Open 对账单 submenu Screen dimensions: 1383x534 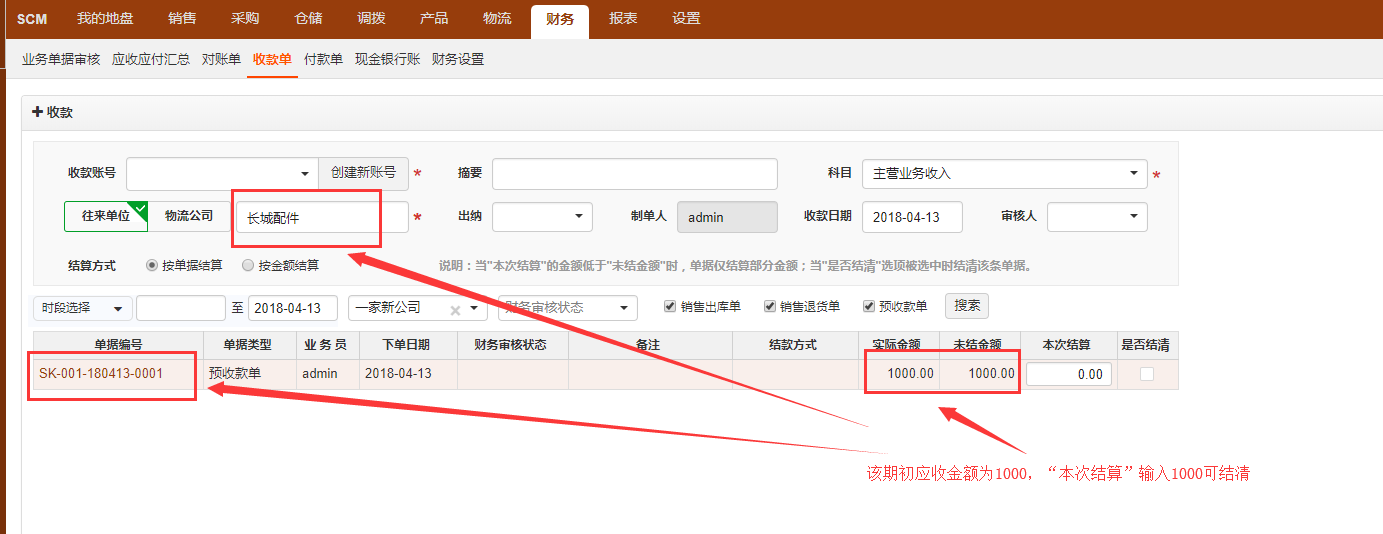(x=221, y=59)
